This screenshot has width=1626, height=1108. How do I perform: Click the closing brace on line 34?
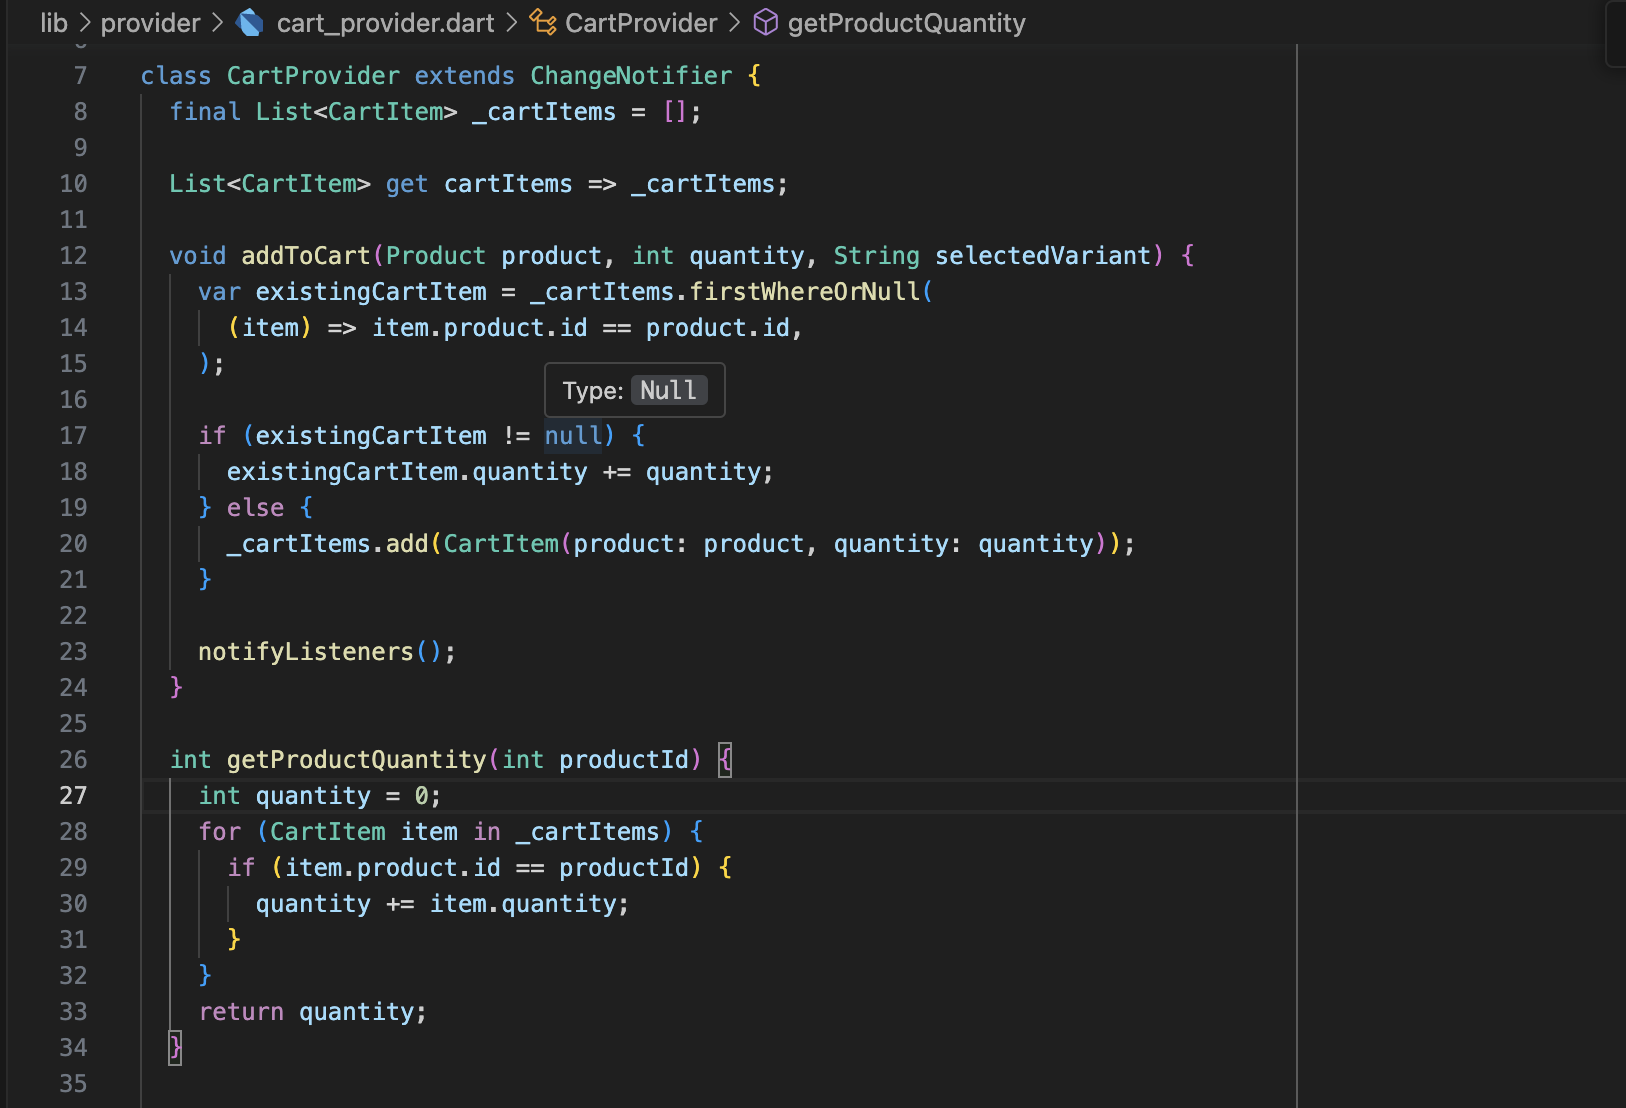point(176,1048)
